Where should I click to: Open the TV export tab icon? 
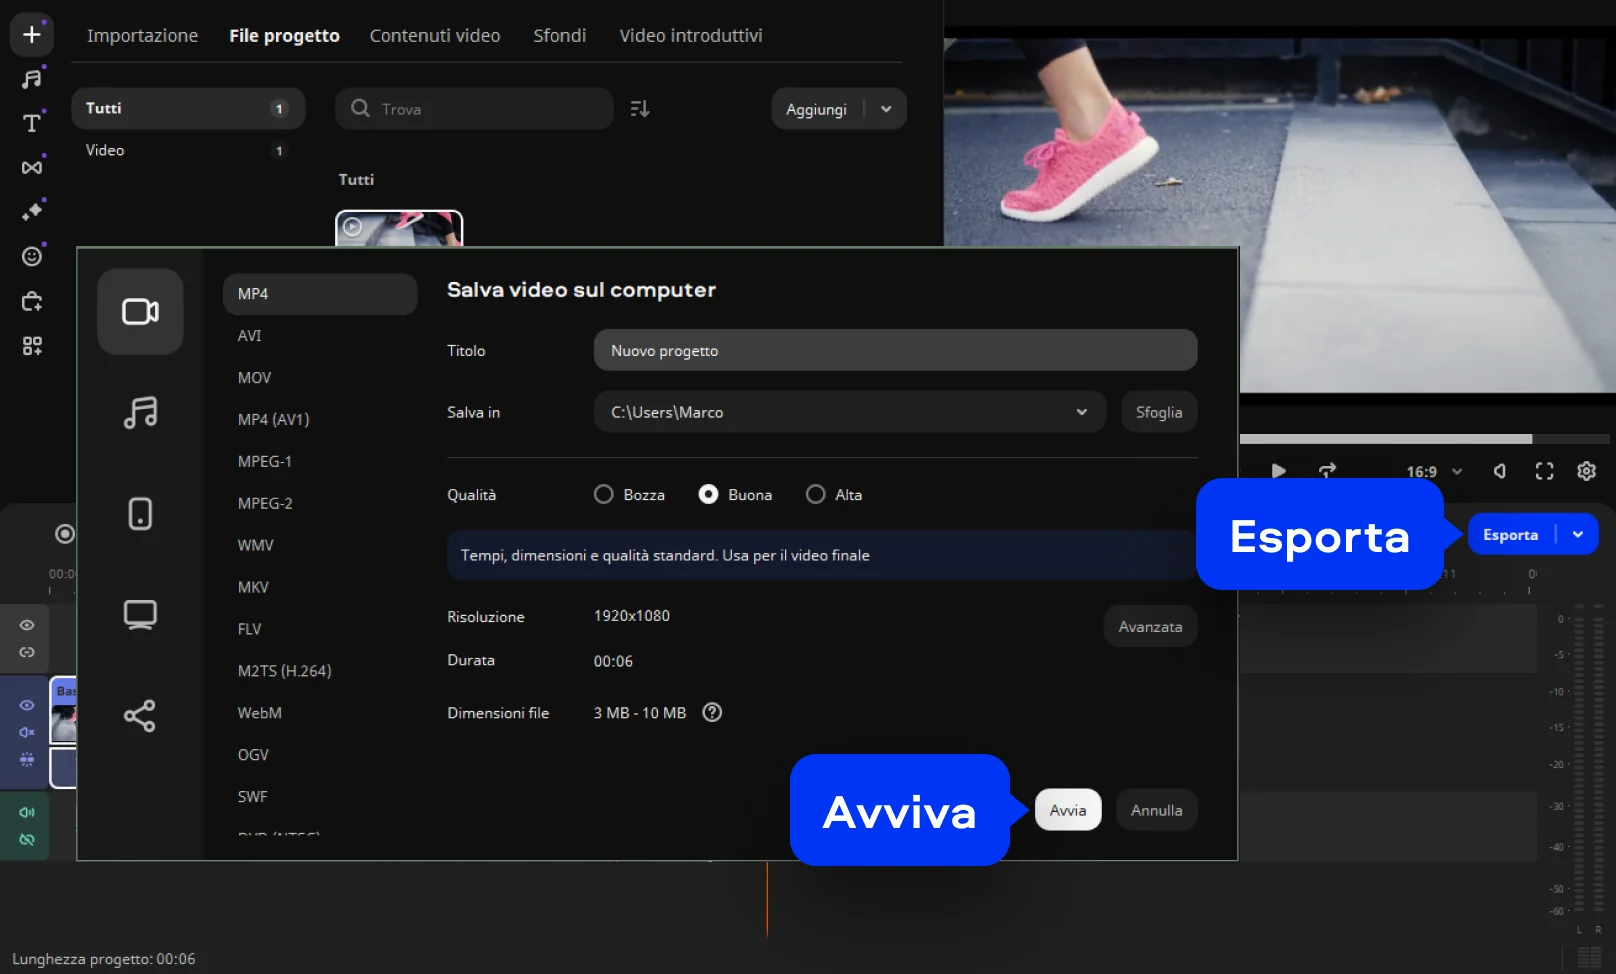coord(140,614)
